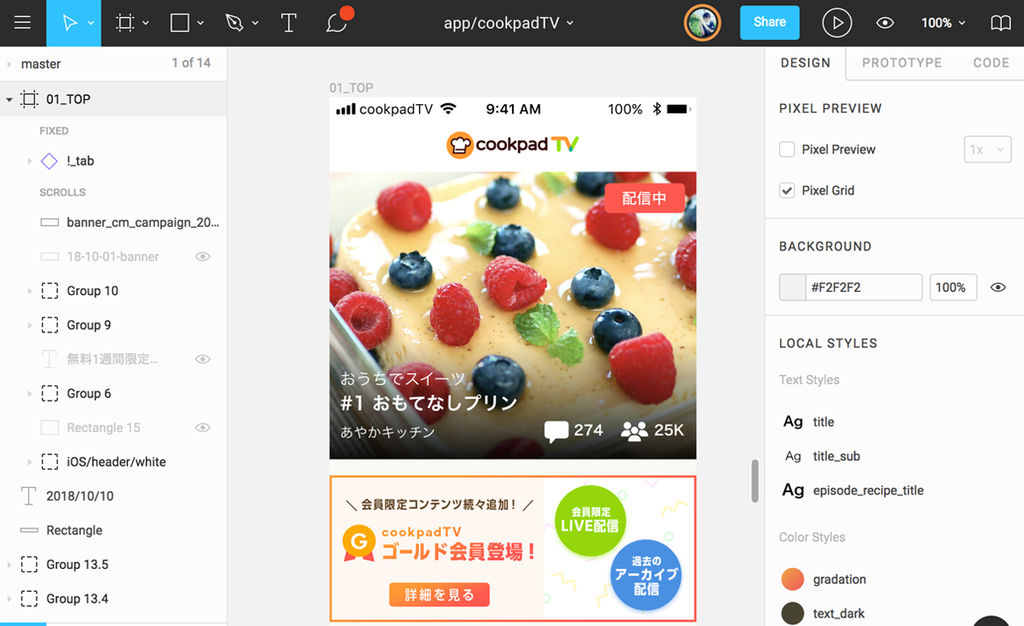Viewport: 1024px width, 626px height.
Task: Open the hamburger main menu
Action: [22, 23]
